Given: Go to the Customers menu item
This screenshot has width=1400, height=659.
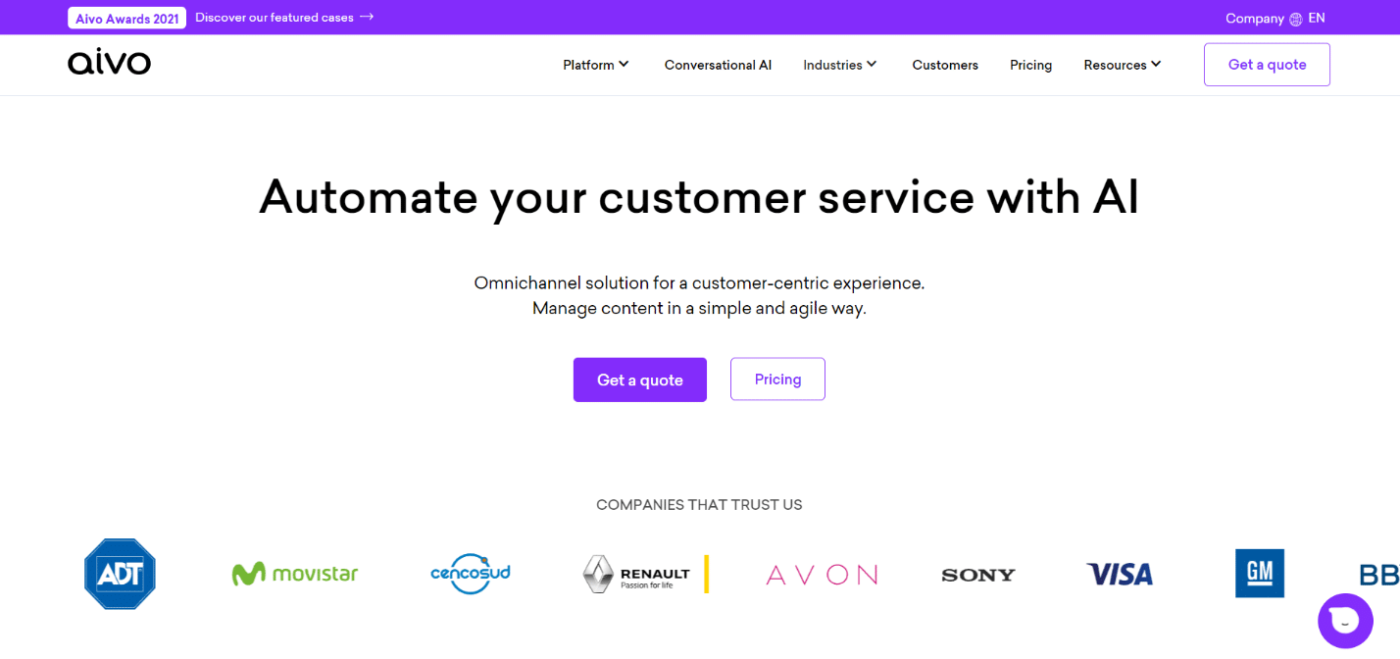Looking at the screenshot, I should 945,65.
